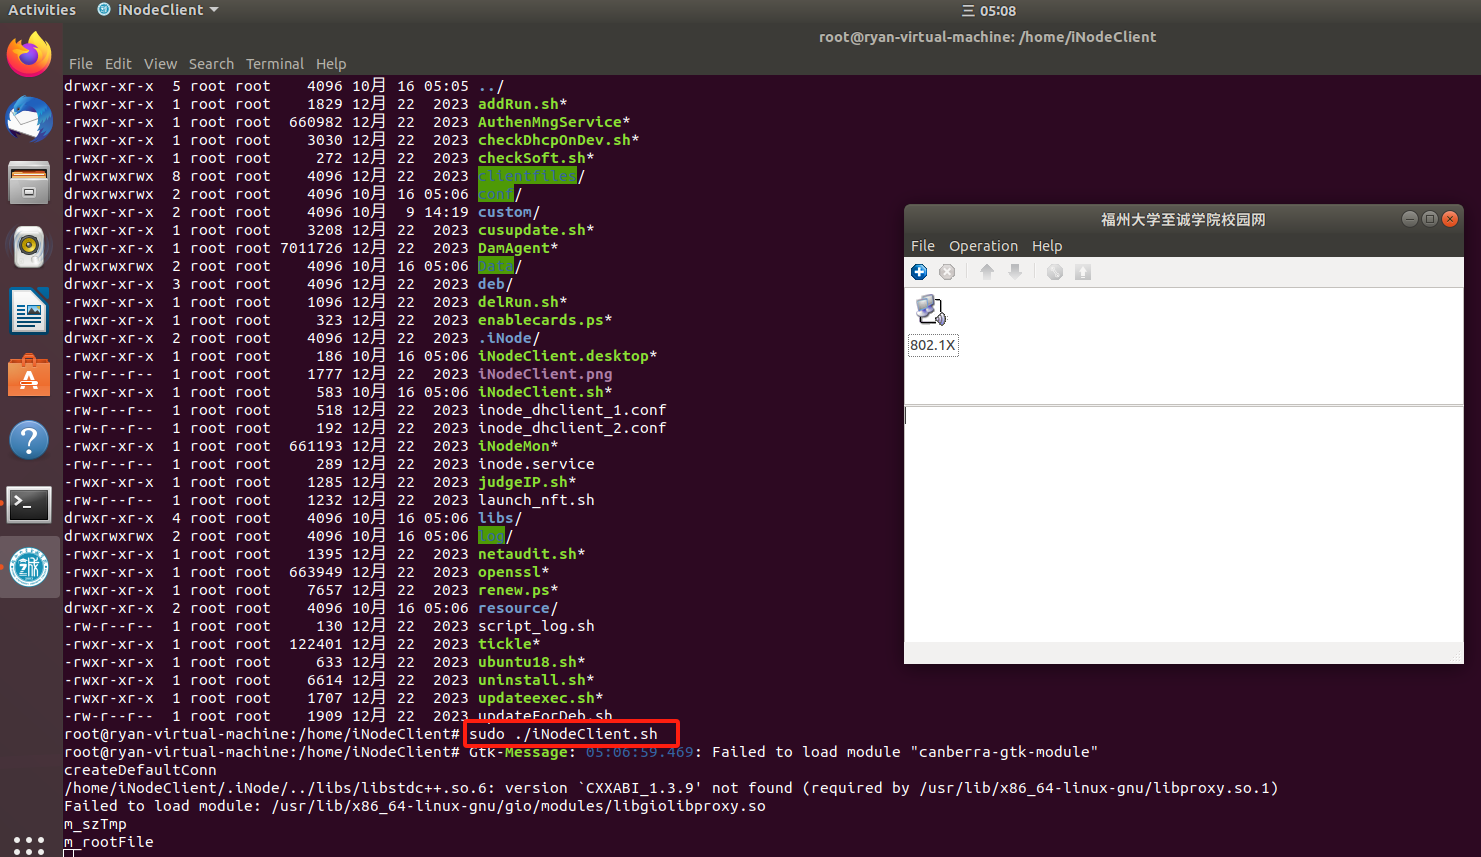This screenshot has height=857, width=1481.
Task: Open the Files manager in the dock
Action: click(29, 183)
